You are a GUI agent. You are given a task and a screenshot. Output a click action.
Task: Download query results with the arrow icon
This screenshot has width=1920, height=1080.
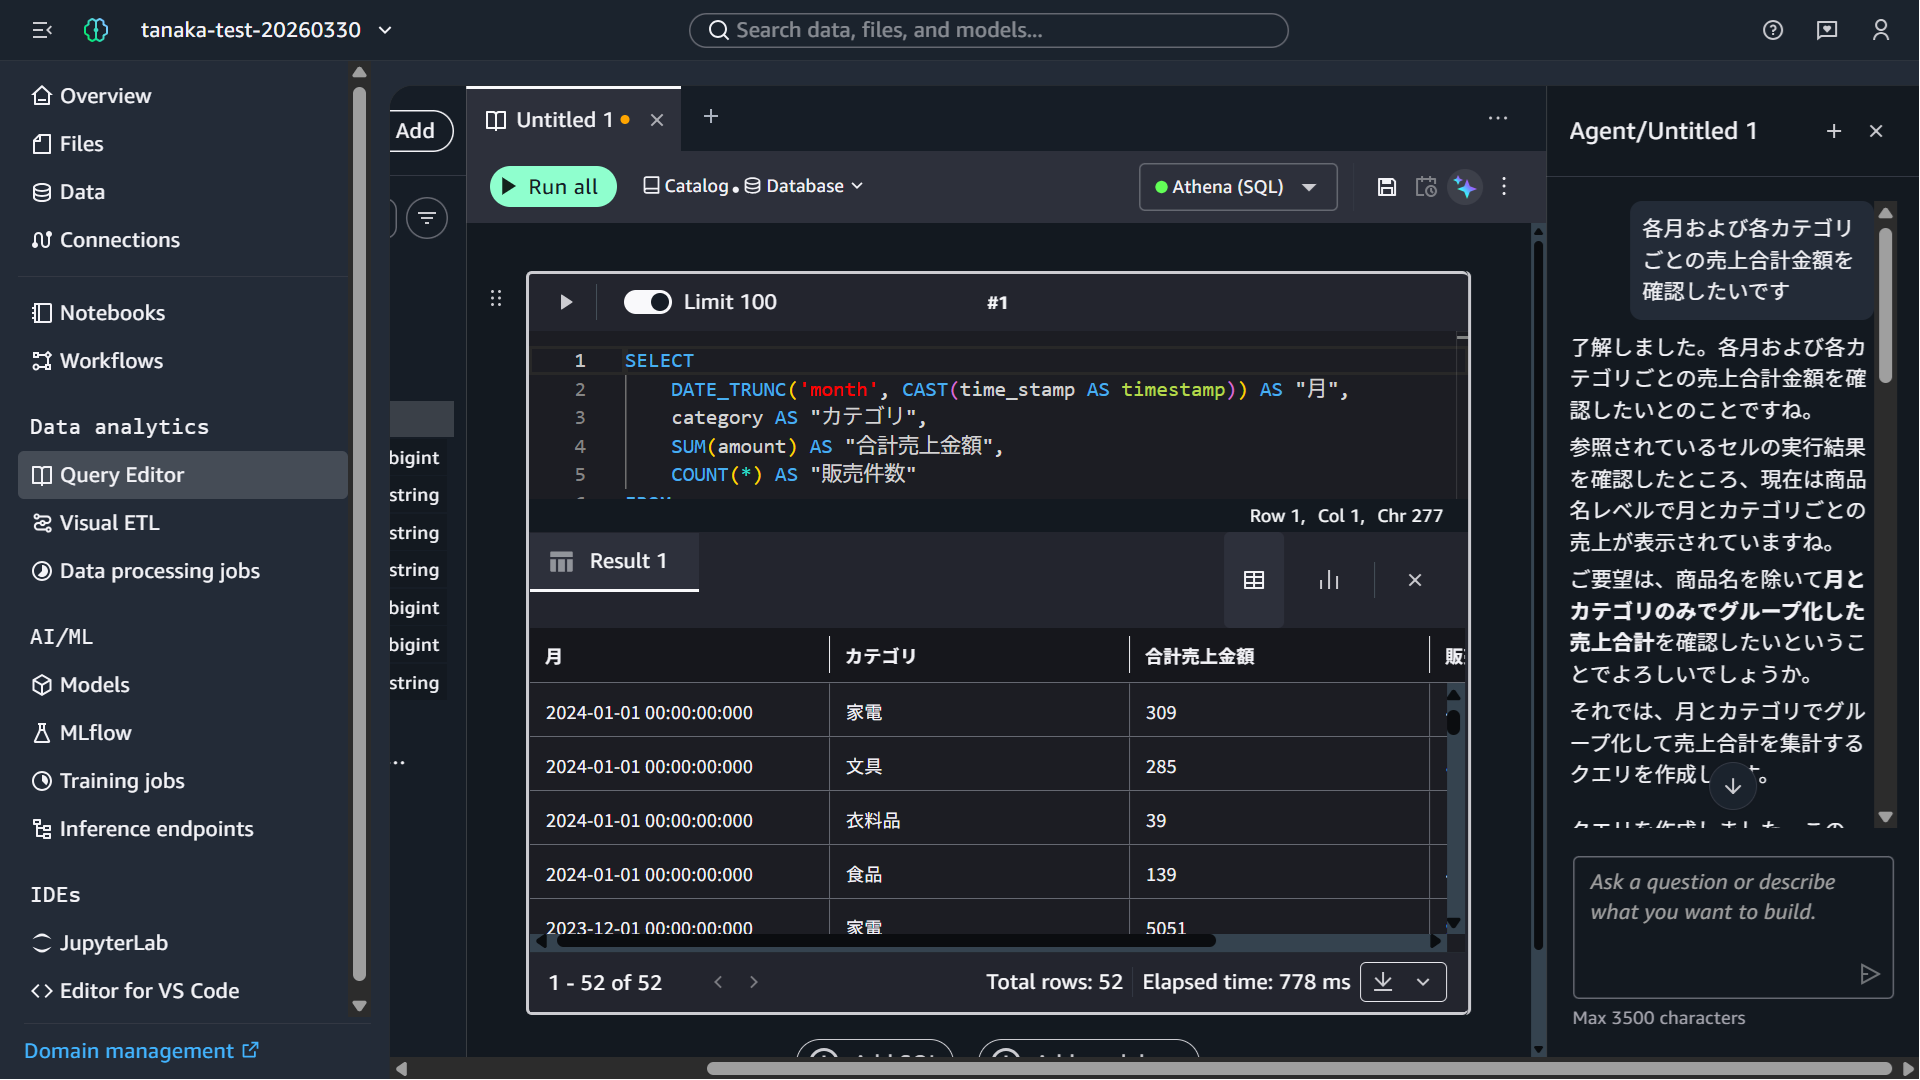[x=1383, y=982]
